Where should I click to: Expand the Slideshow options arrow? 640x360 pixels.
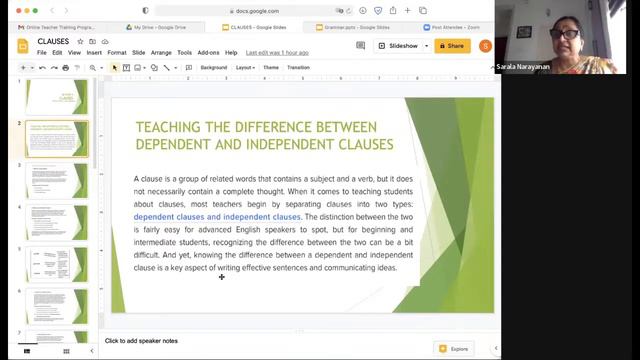click(x=427, y=46)
